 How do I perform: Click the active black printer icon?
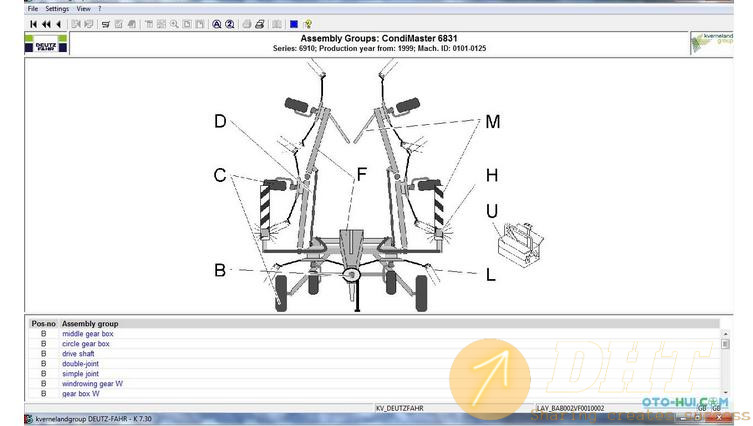pos(260,24)
